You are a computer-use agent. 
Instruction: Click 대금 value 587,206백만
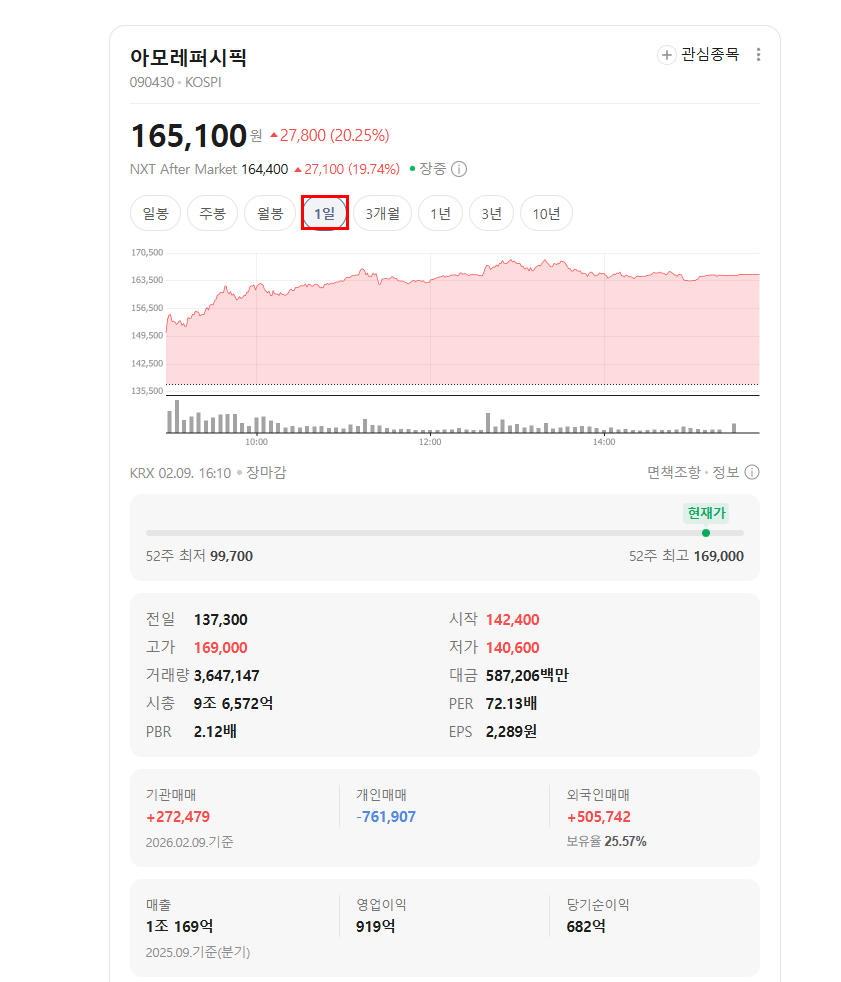point(527,676)
